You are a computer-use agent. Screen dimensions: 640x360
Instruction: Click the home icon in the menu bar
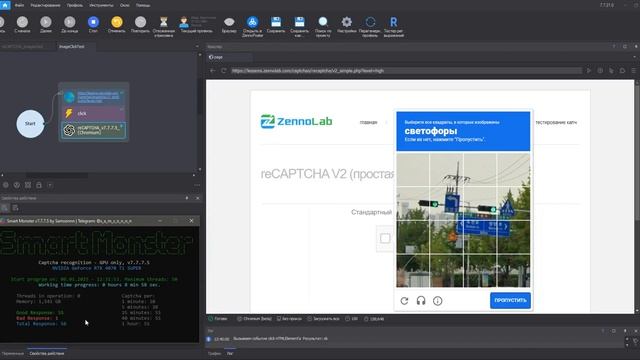(x=5, y=5)
